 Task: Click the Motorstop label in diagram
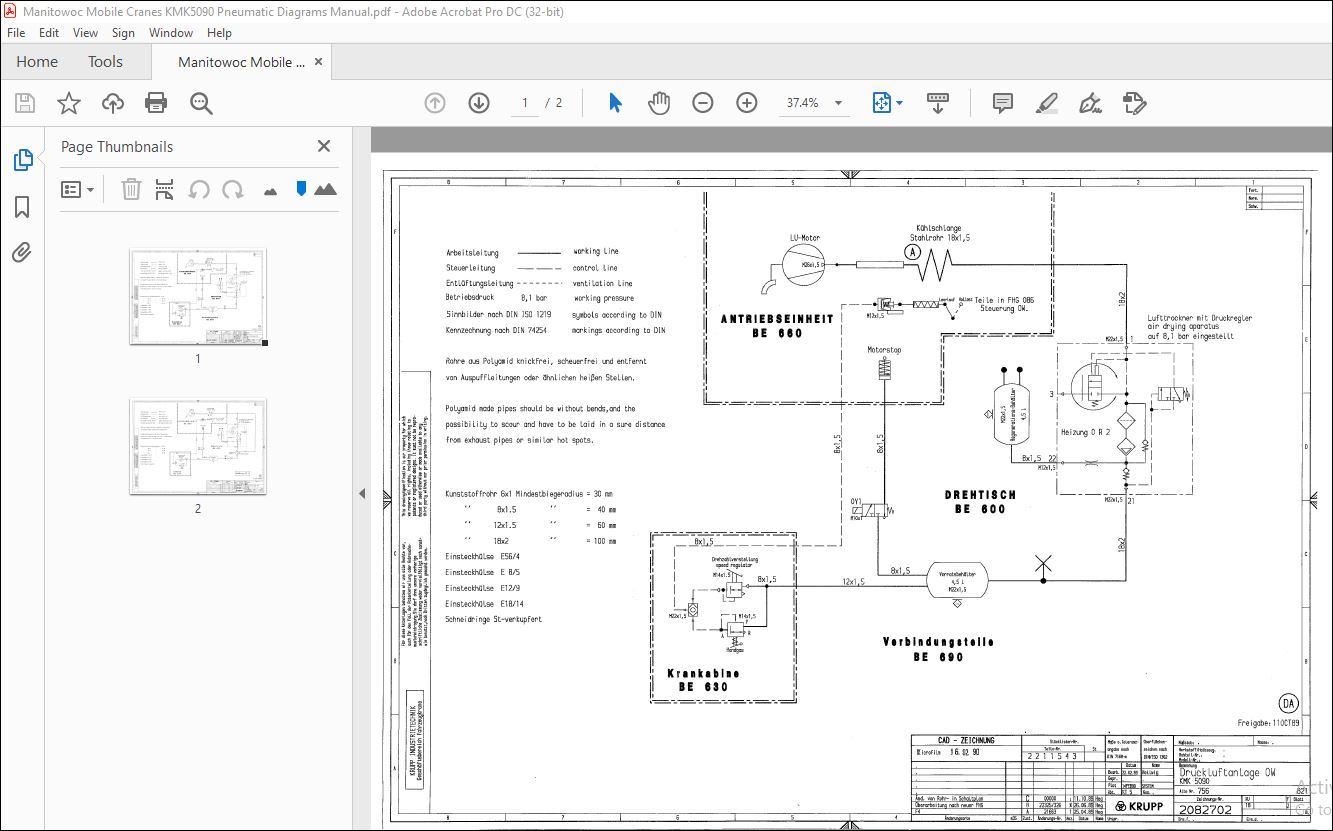click(883, 349)
